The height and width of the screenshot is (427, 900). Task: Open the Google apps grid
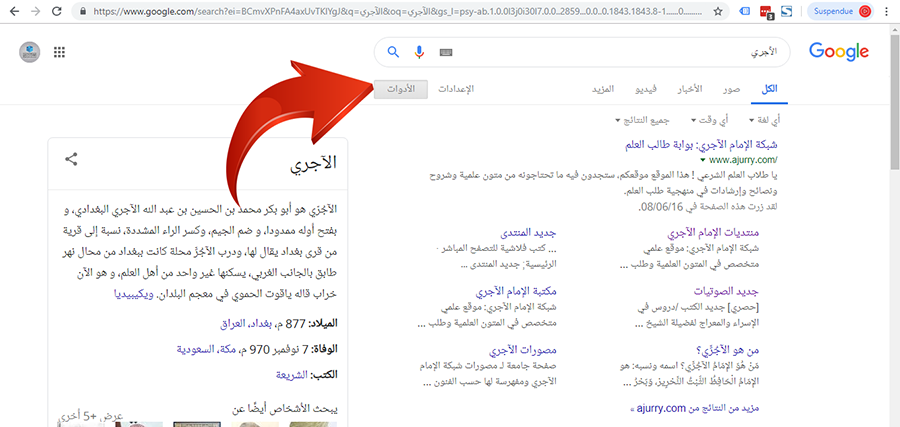click(x=59, y=52)
